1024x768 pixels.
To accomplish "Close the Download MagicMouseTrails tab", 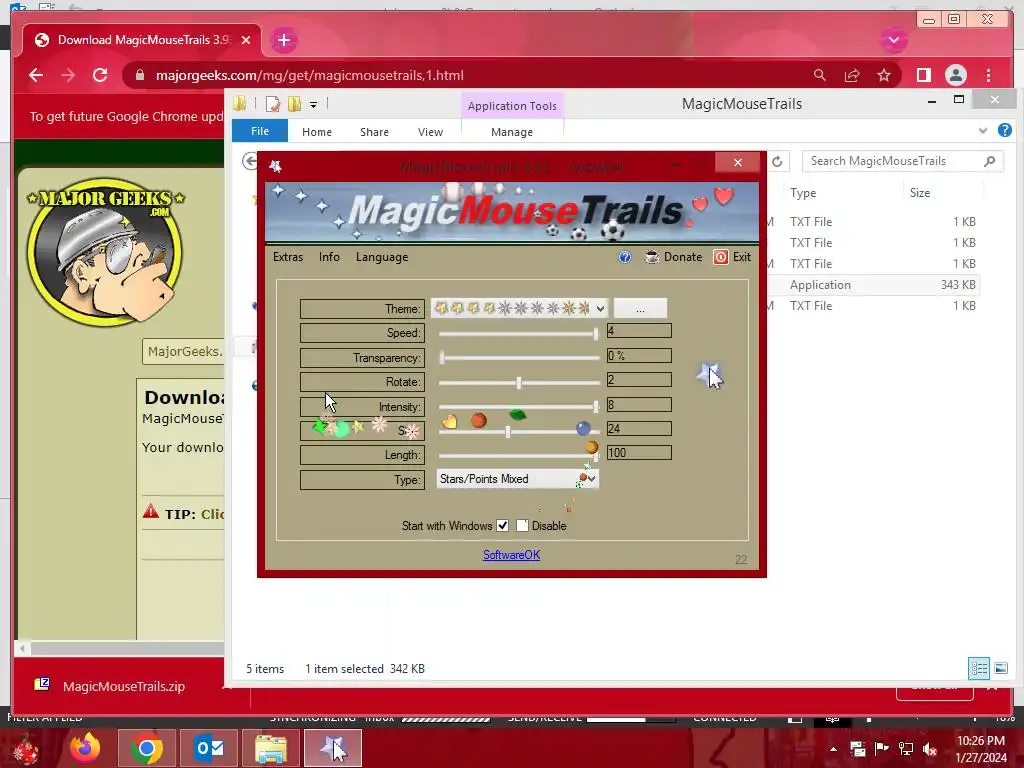I will coord(246,40).
